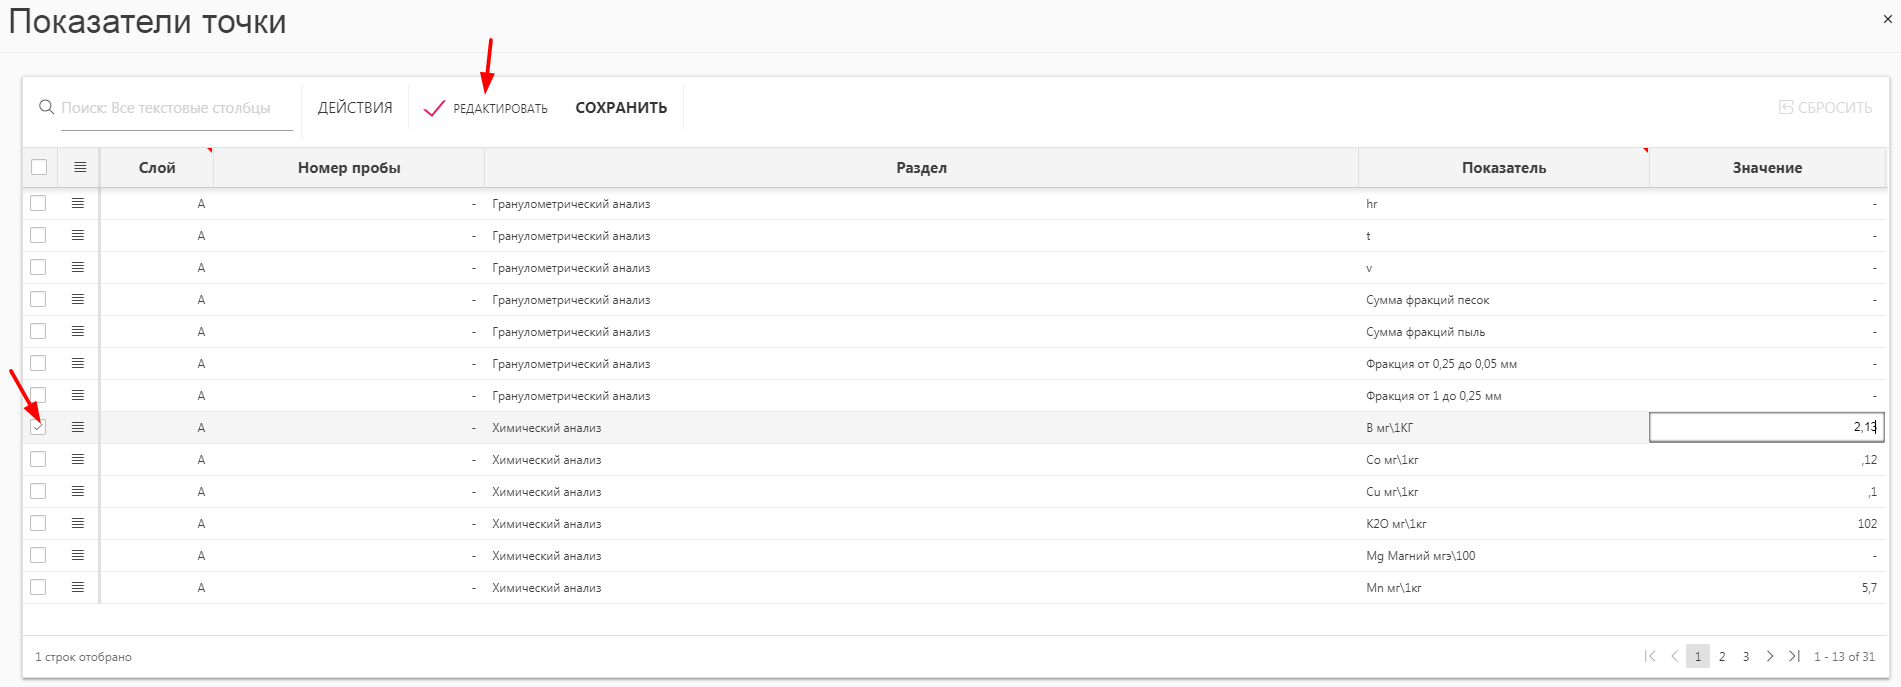
Task: Toggle the Редактировать edit mode
Action: tap(487, 108)
